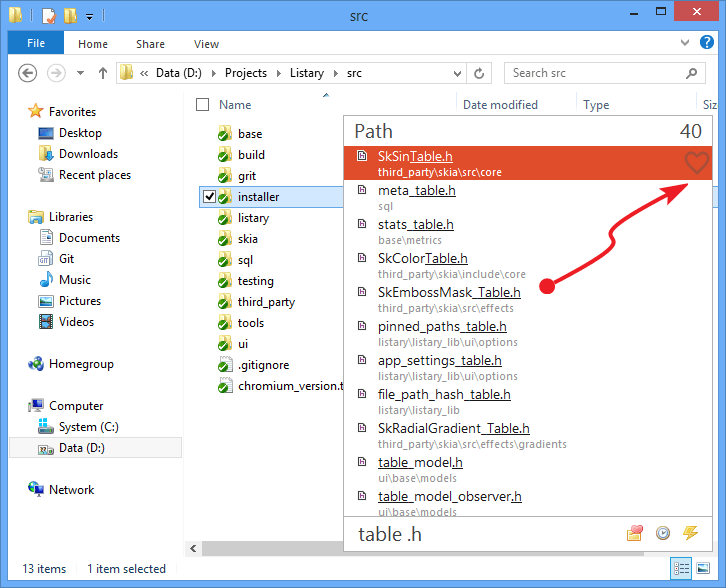Click Projects in the breadcrumb path
726x588 pixels.
245,73
